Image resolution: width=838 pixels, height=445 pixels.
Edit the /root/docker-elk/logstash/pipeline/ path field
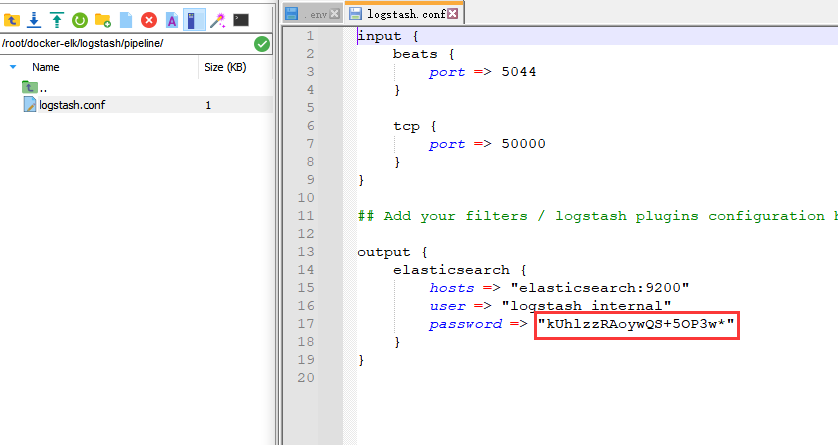click(126, 43)
